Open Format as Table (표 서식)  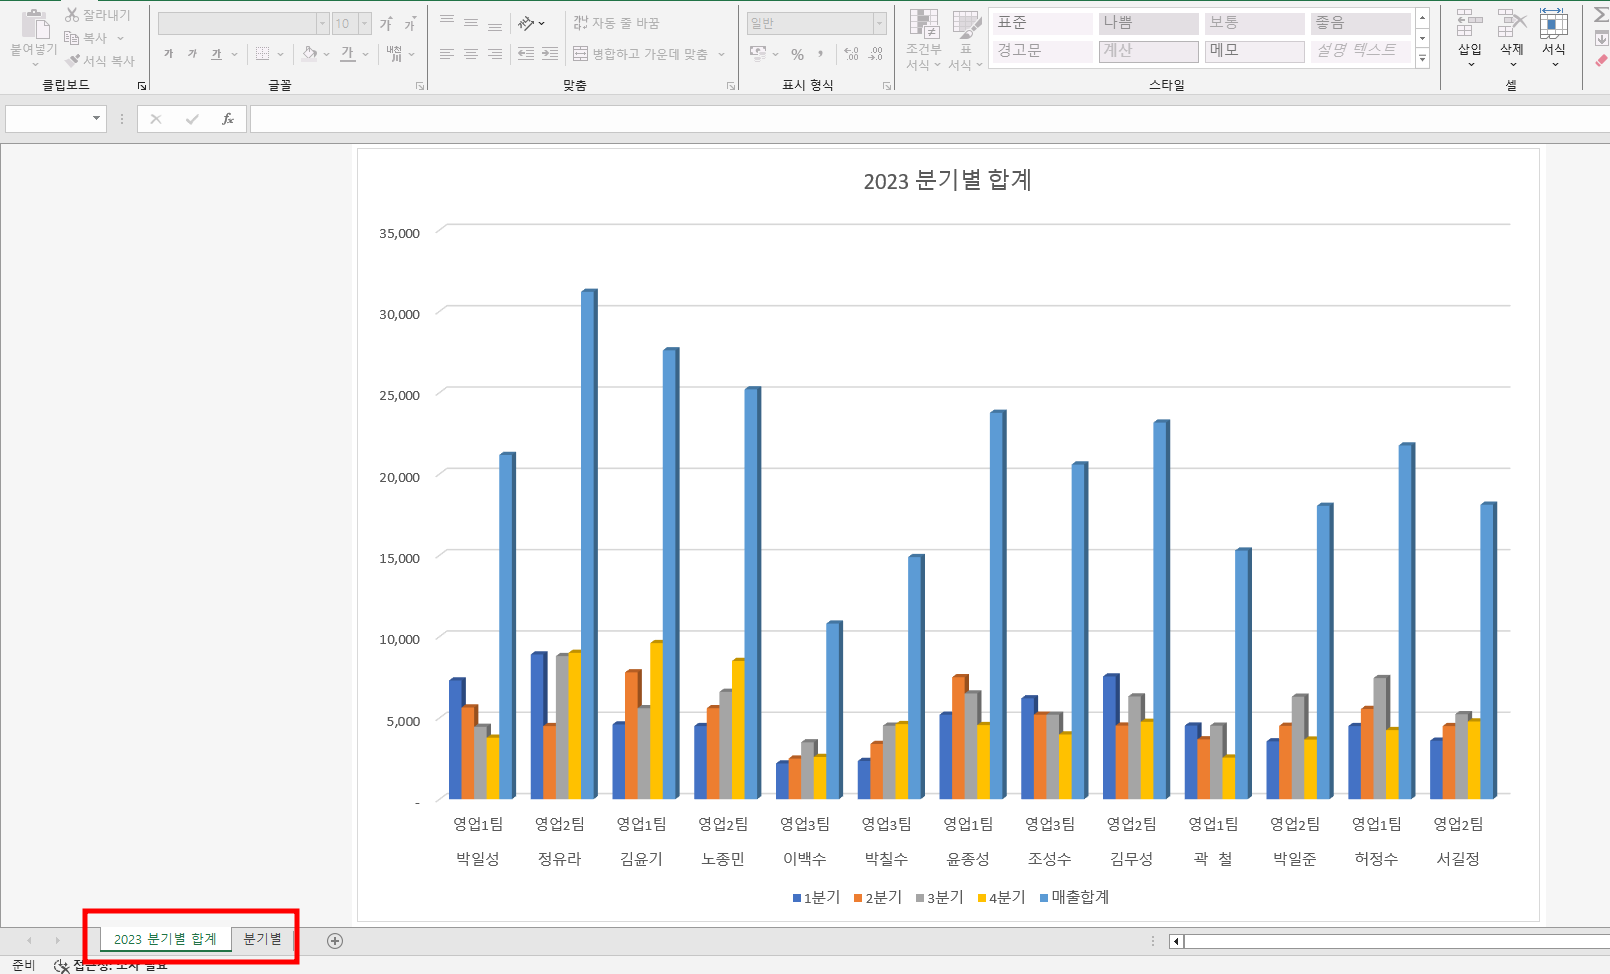pos(966,40)
